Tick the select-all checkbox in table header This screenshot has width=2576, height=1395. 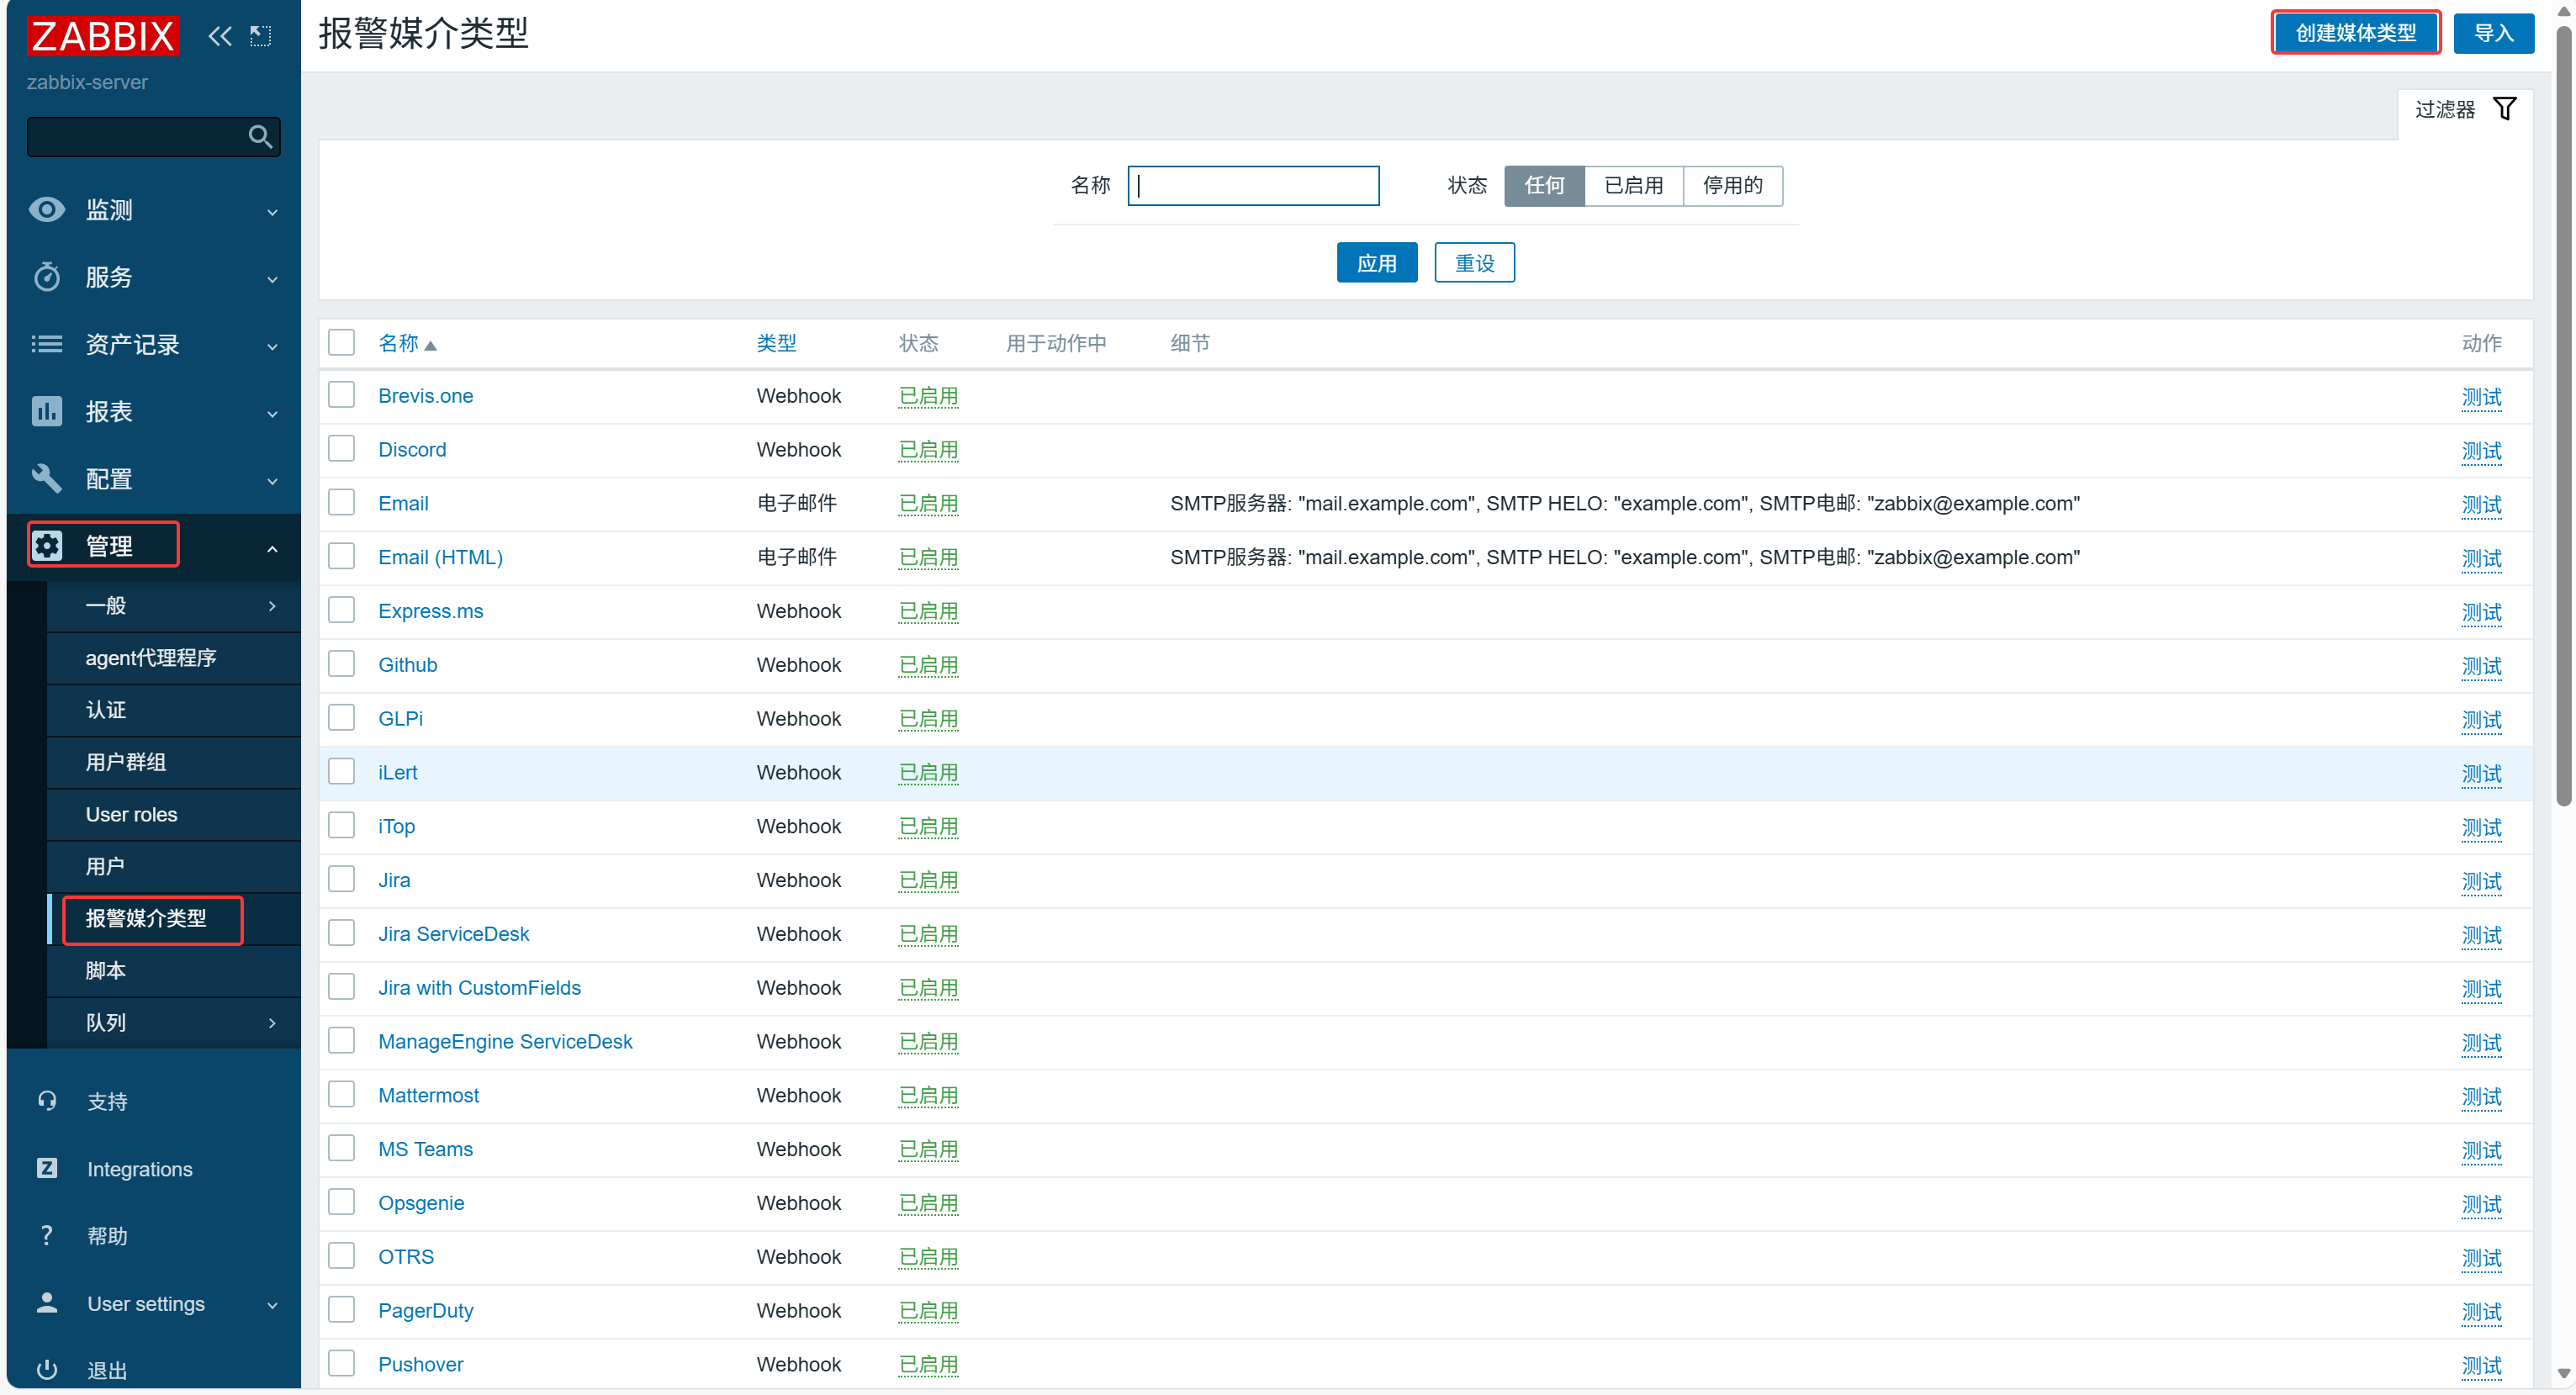pos(342,342)
